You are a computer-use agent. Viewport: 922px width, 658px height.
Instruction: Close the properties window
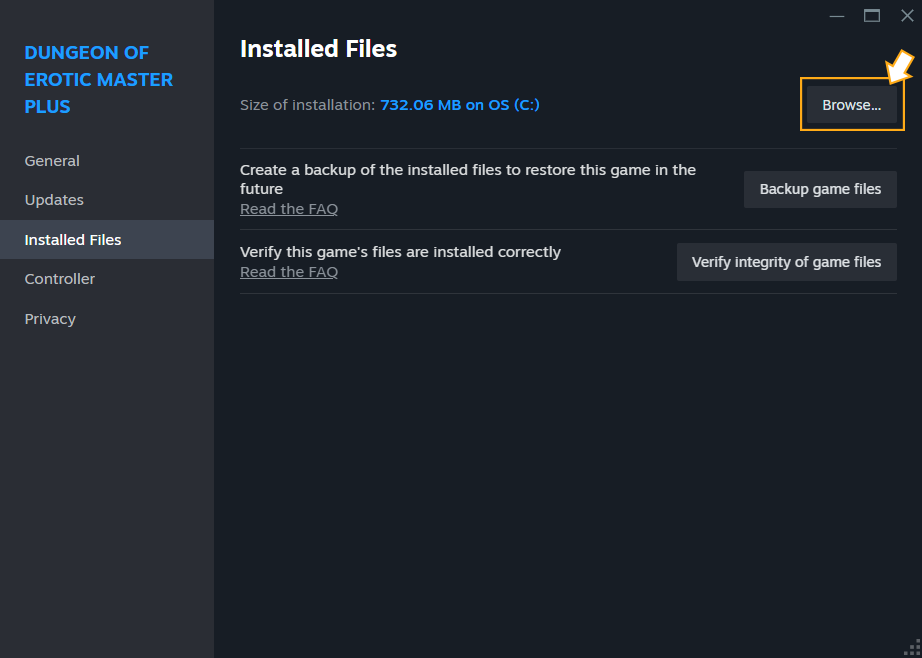[907, 16]
